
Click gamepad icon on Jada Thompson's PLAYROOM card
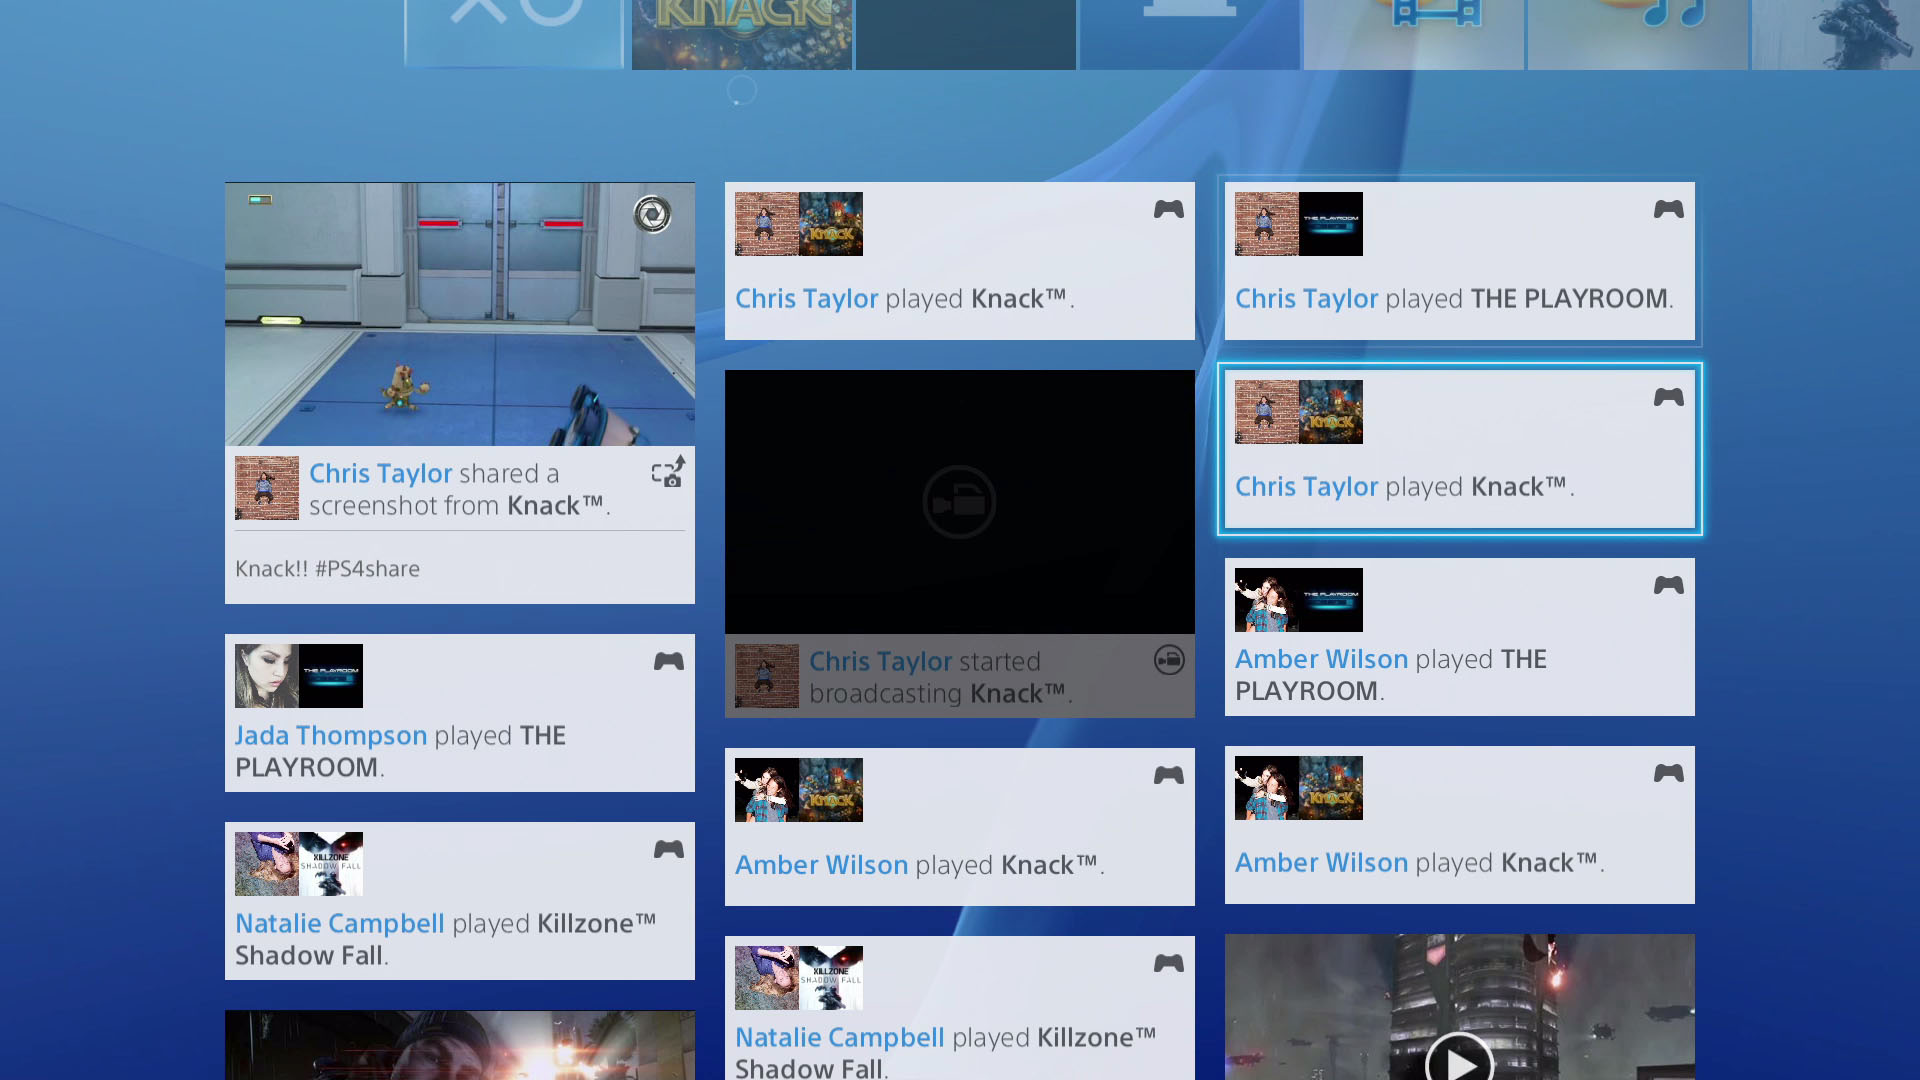[x=669, y=661]
